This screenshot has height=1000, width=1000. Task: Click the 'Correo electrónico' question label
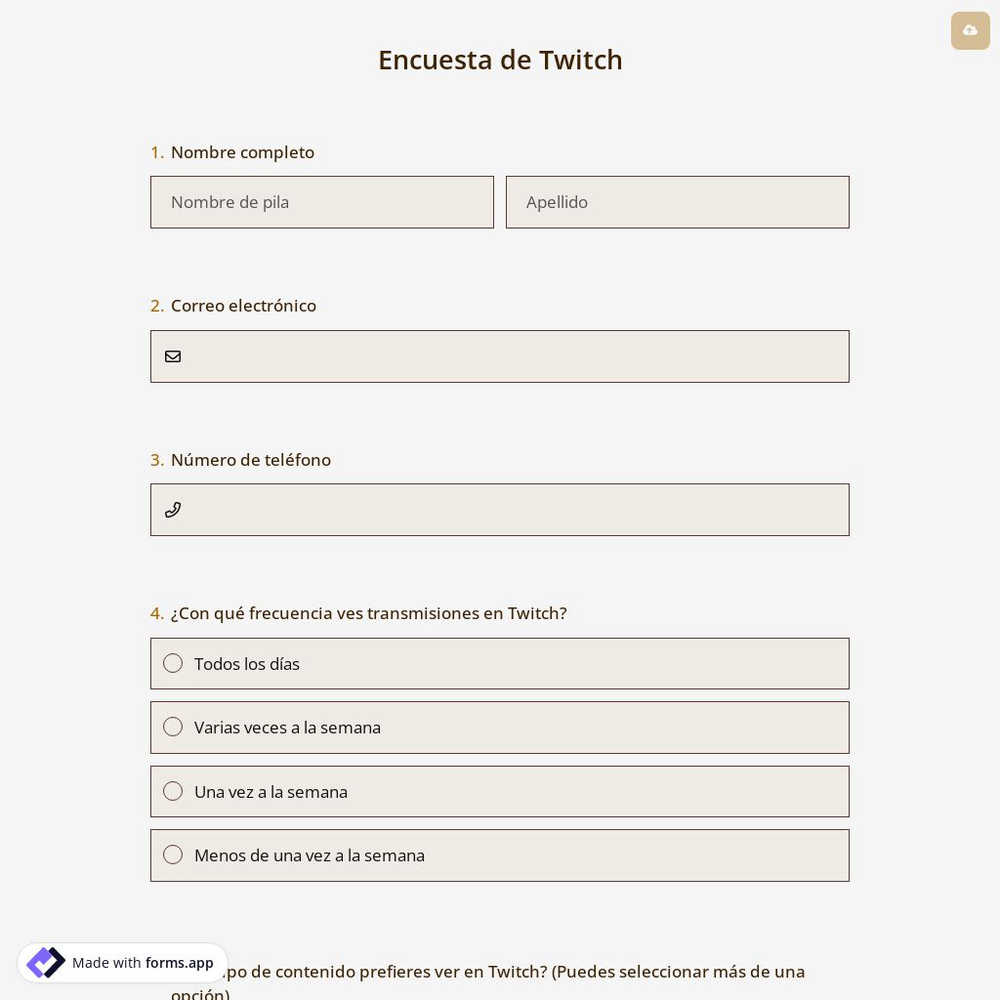243,305
